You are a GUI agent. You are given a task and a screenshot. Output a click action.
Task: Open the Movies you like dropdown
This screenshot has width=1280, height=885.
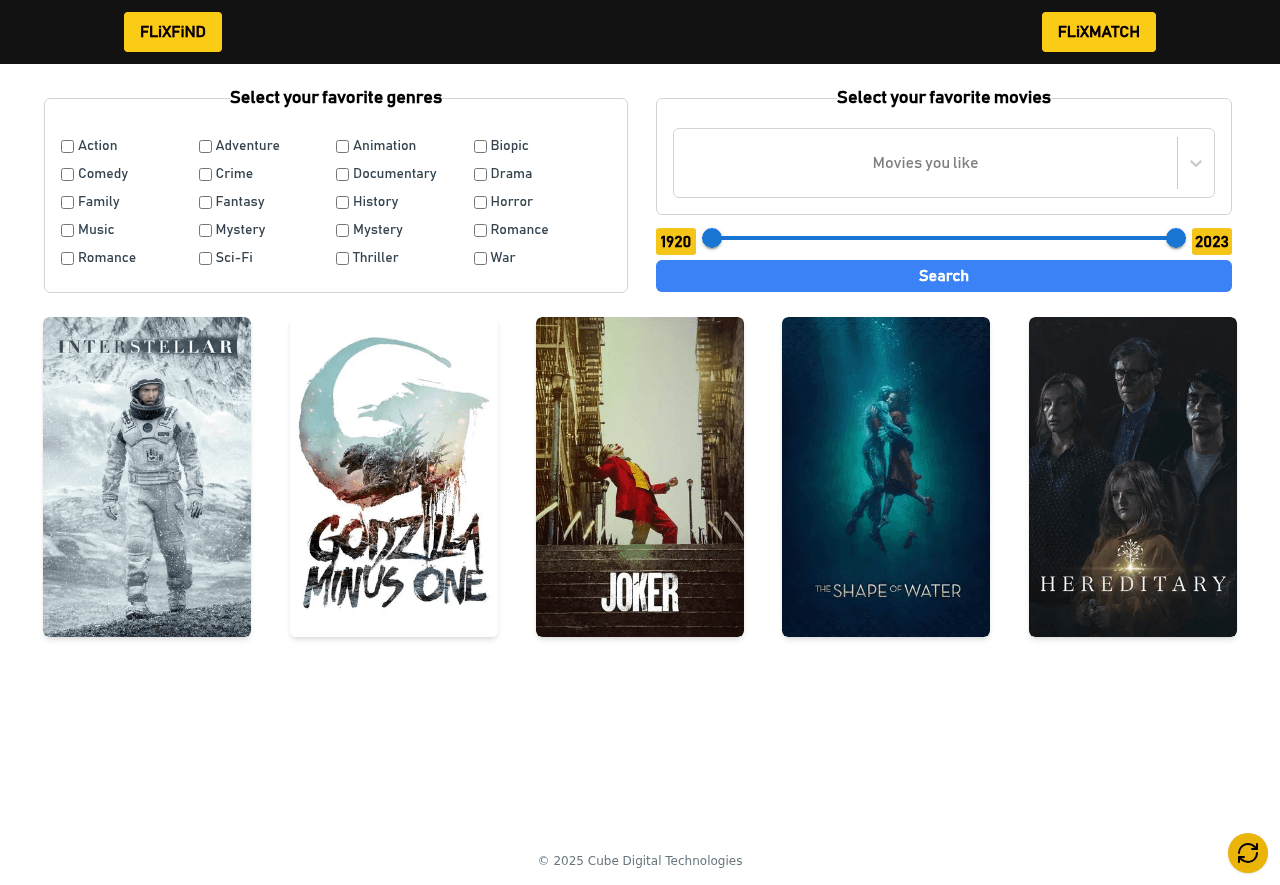[x=925, y=163]
